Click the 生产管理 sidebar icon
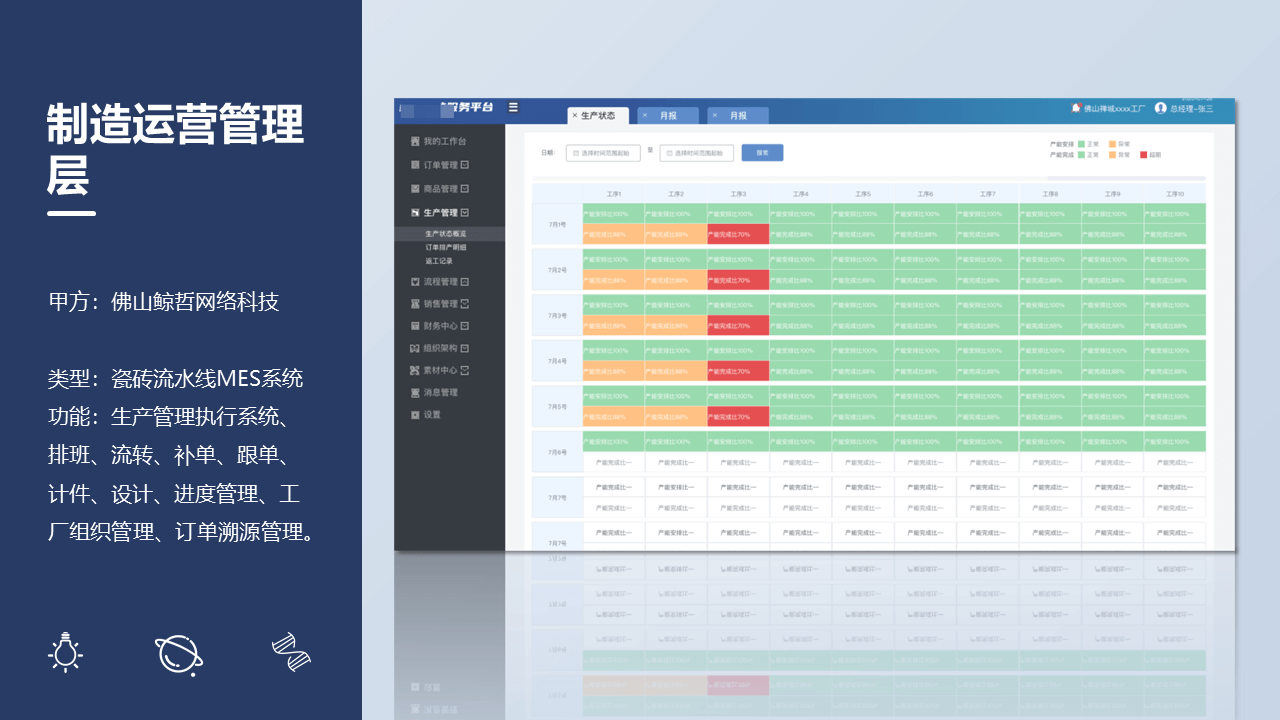This screenshot has height=720, width=1280. tap(415, 213)
